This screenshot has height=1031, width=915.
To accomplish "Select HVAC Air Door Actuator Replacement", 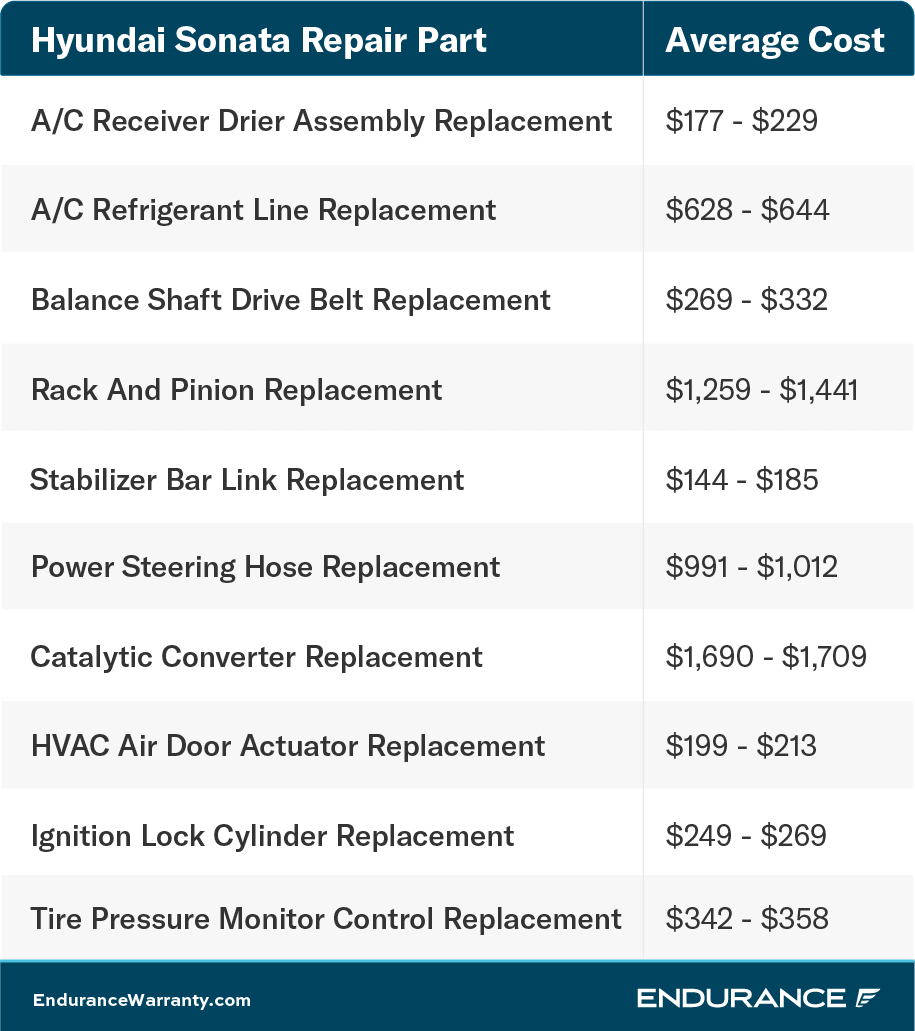I will pos(288,746).
